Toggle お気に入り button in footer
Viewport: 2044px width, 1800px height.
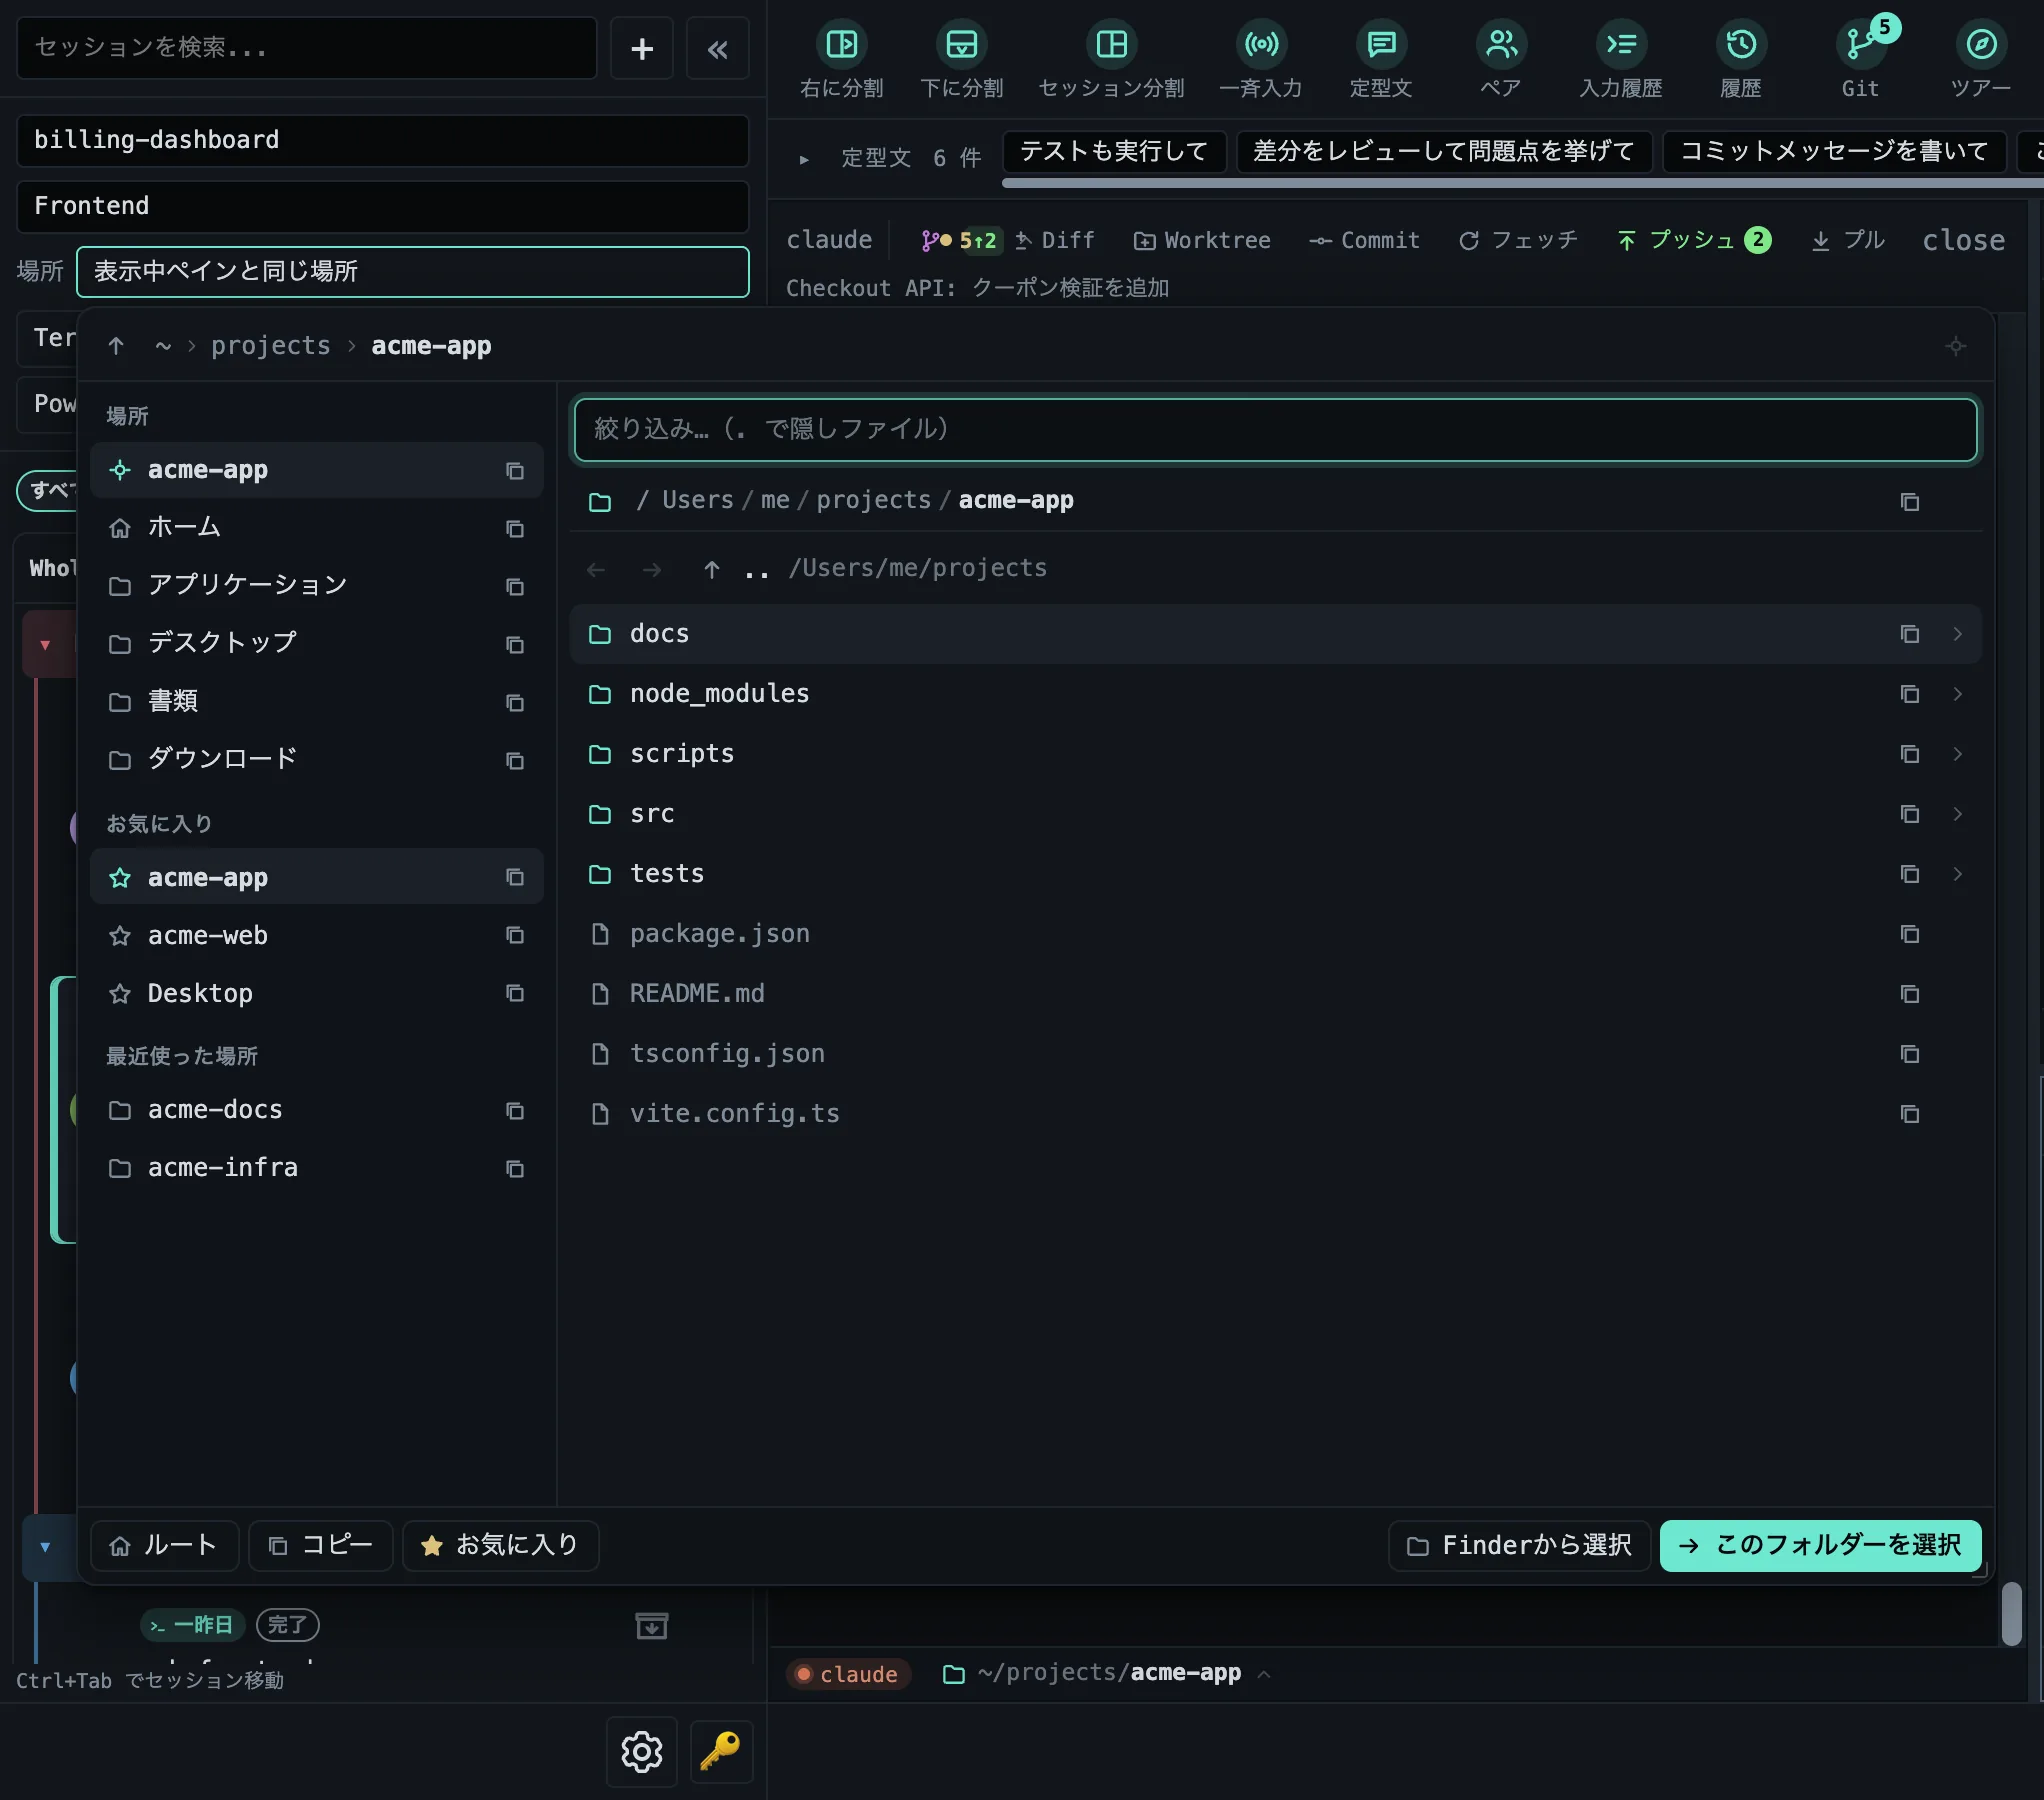coord(501,1545)
